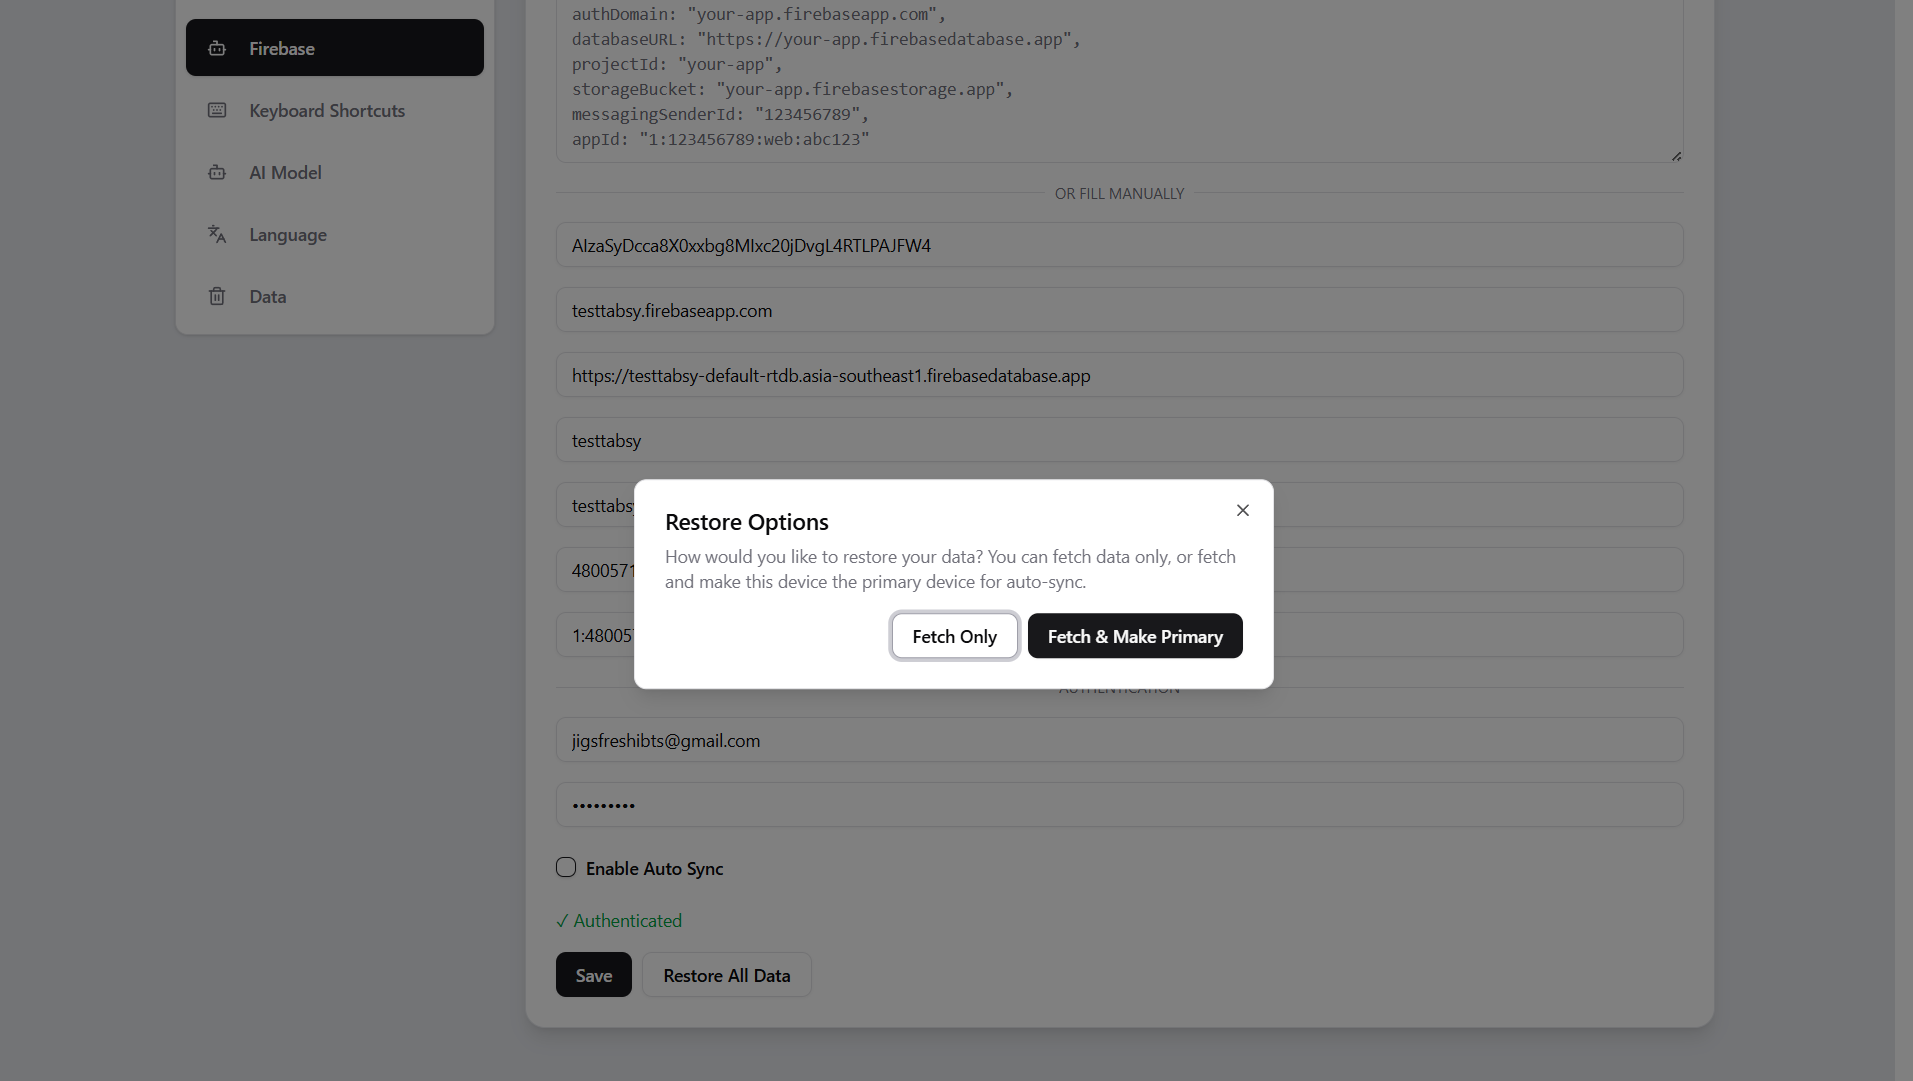Click the Data trash can icon
Viewport: 1913px width, 1081px height.
pyautogui.click(x=217, y=296)
